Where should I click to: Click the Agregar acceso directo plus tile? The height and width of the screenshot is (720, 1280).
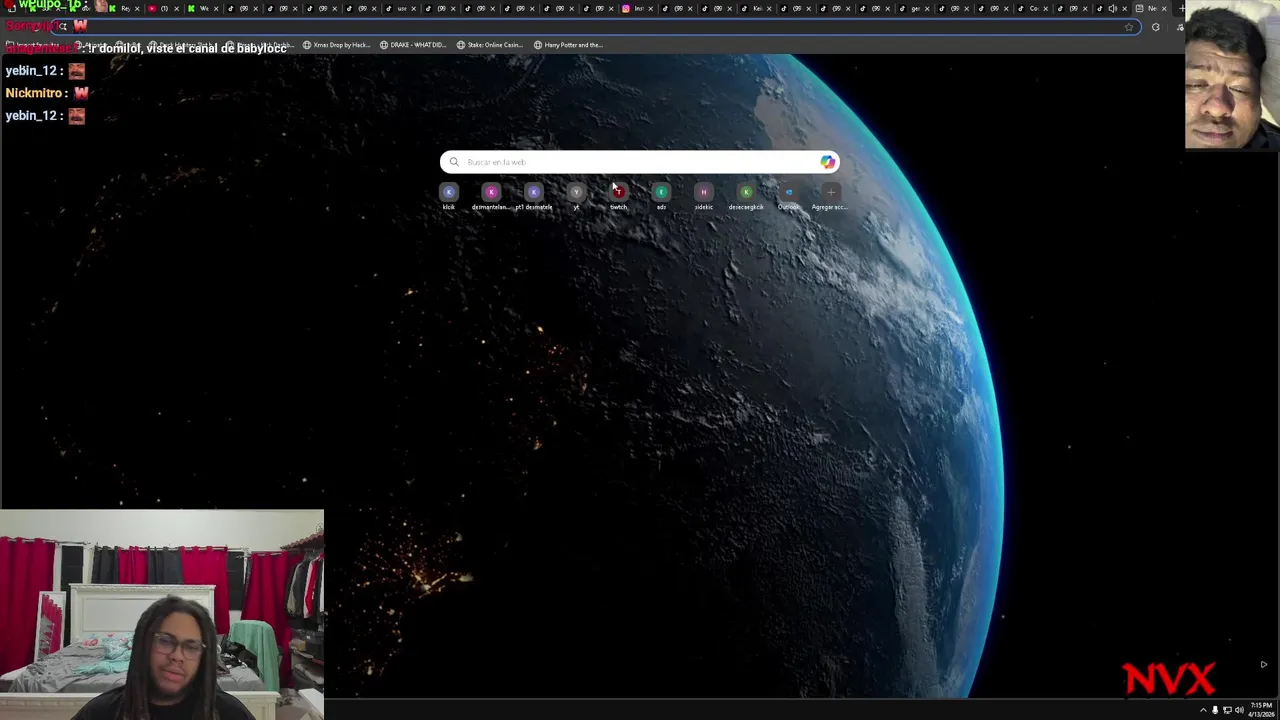[x=830, y=196]
